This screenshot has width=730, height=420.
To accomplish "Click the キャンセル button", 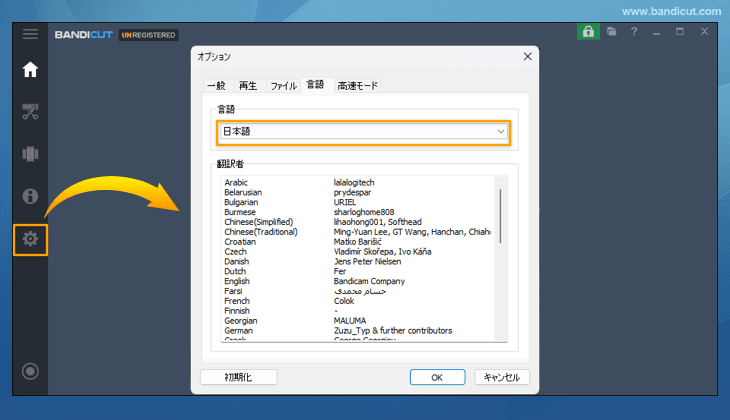I will (x=502, y=377).
